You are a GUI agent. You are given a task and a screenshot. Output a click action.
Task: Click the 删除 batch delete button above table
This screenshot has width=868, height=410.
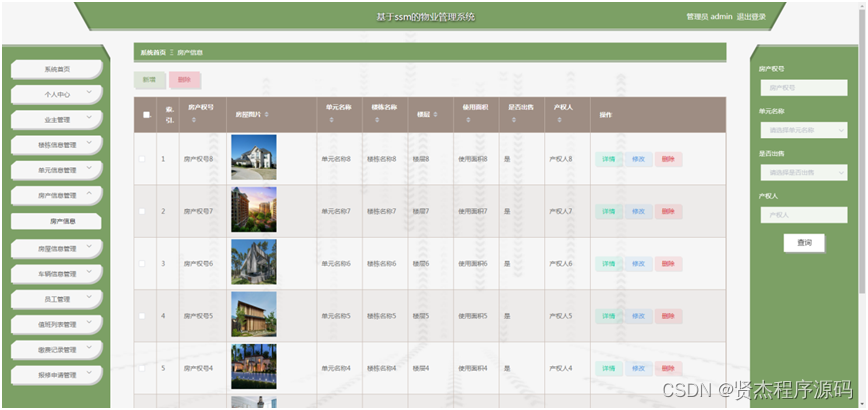tap(184, 80)
